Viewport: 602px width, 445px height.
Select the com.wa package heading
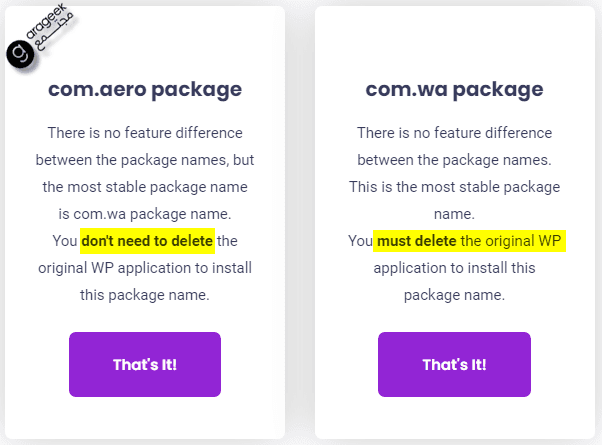click(x=454, y=90)
